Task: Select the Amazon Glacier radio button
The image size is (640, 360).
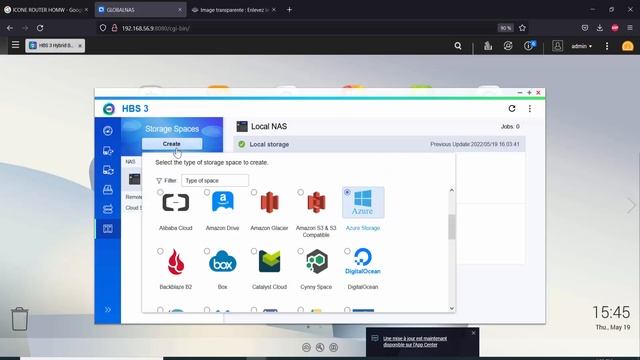Action: [x=254, y=192]
